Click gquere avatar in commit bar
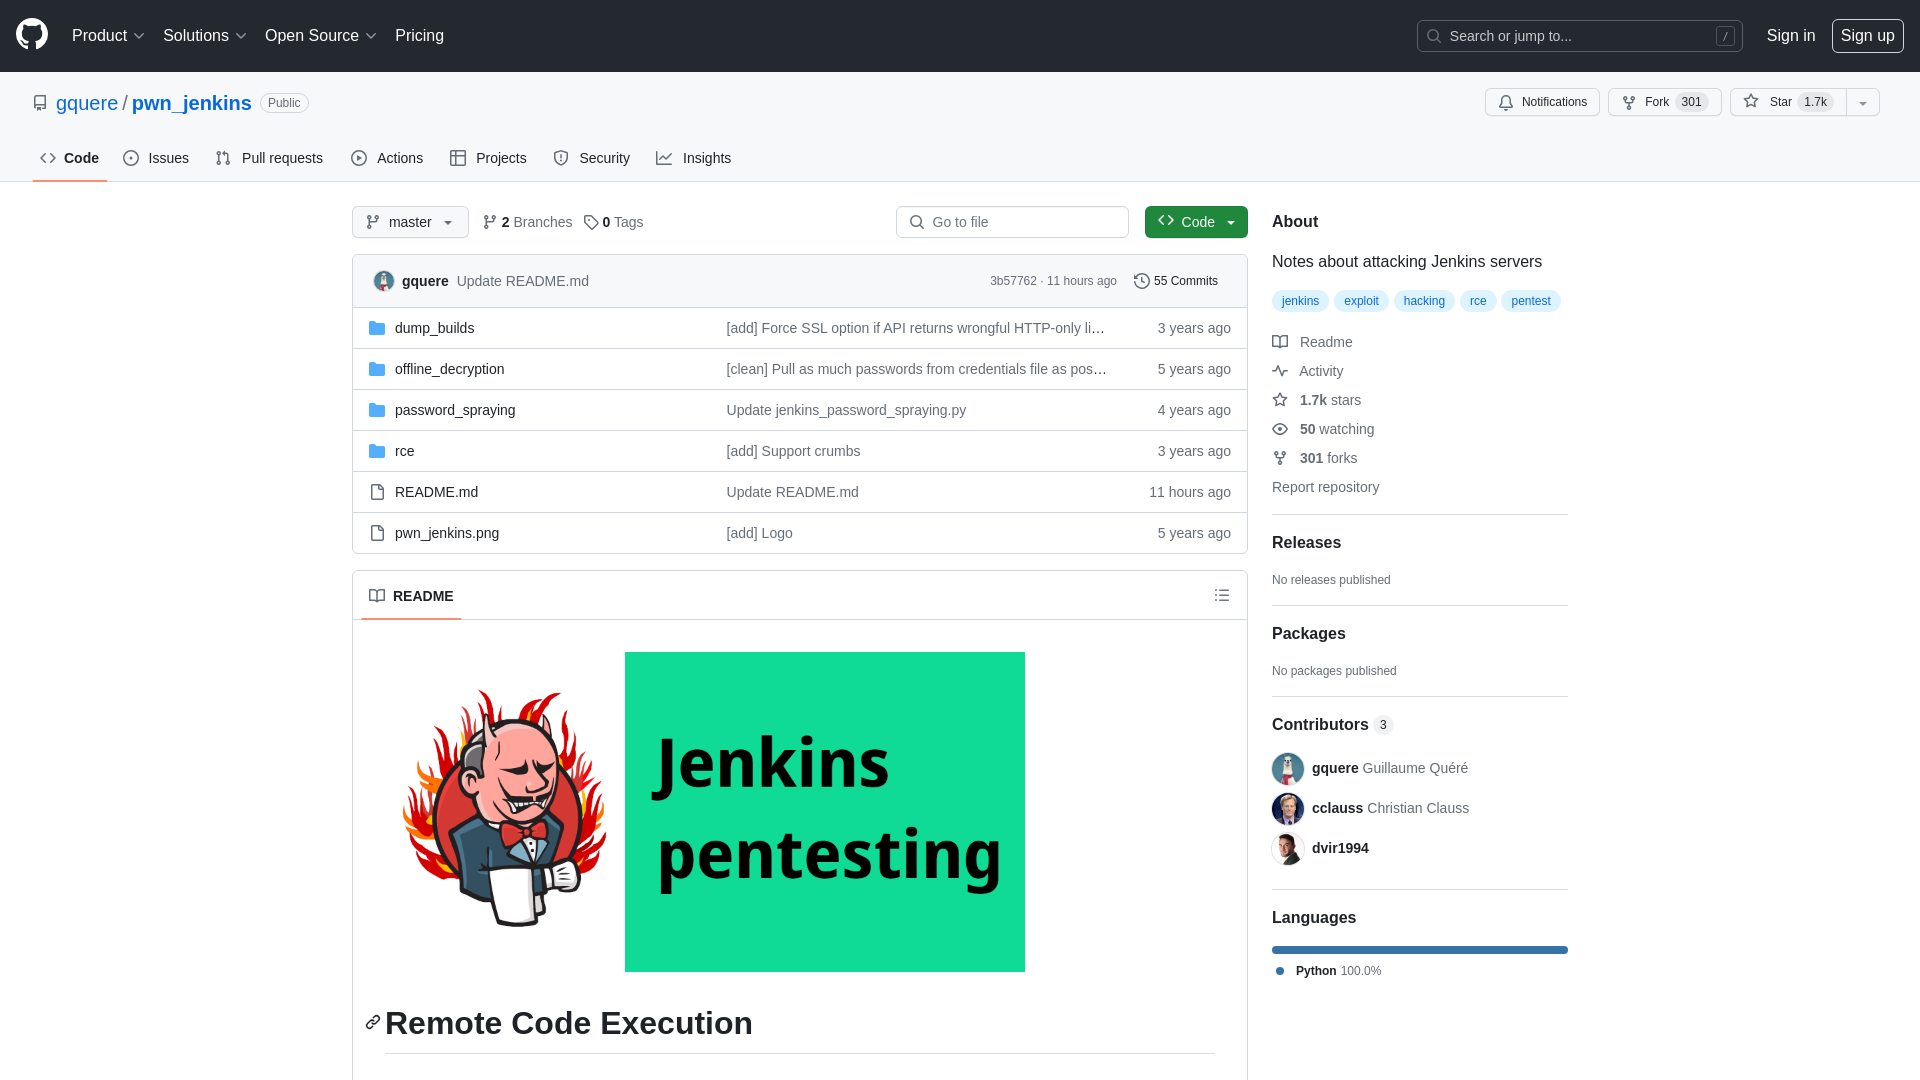1920x1080 pixels. point(384,281)
